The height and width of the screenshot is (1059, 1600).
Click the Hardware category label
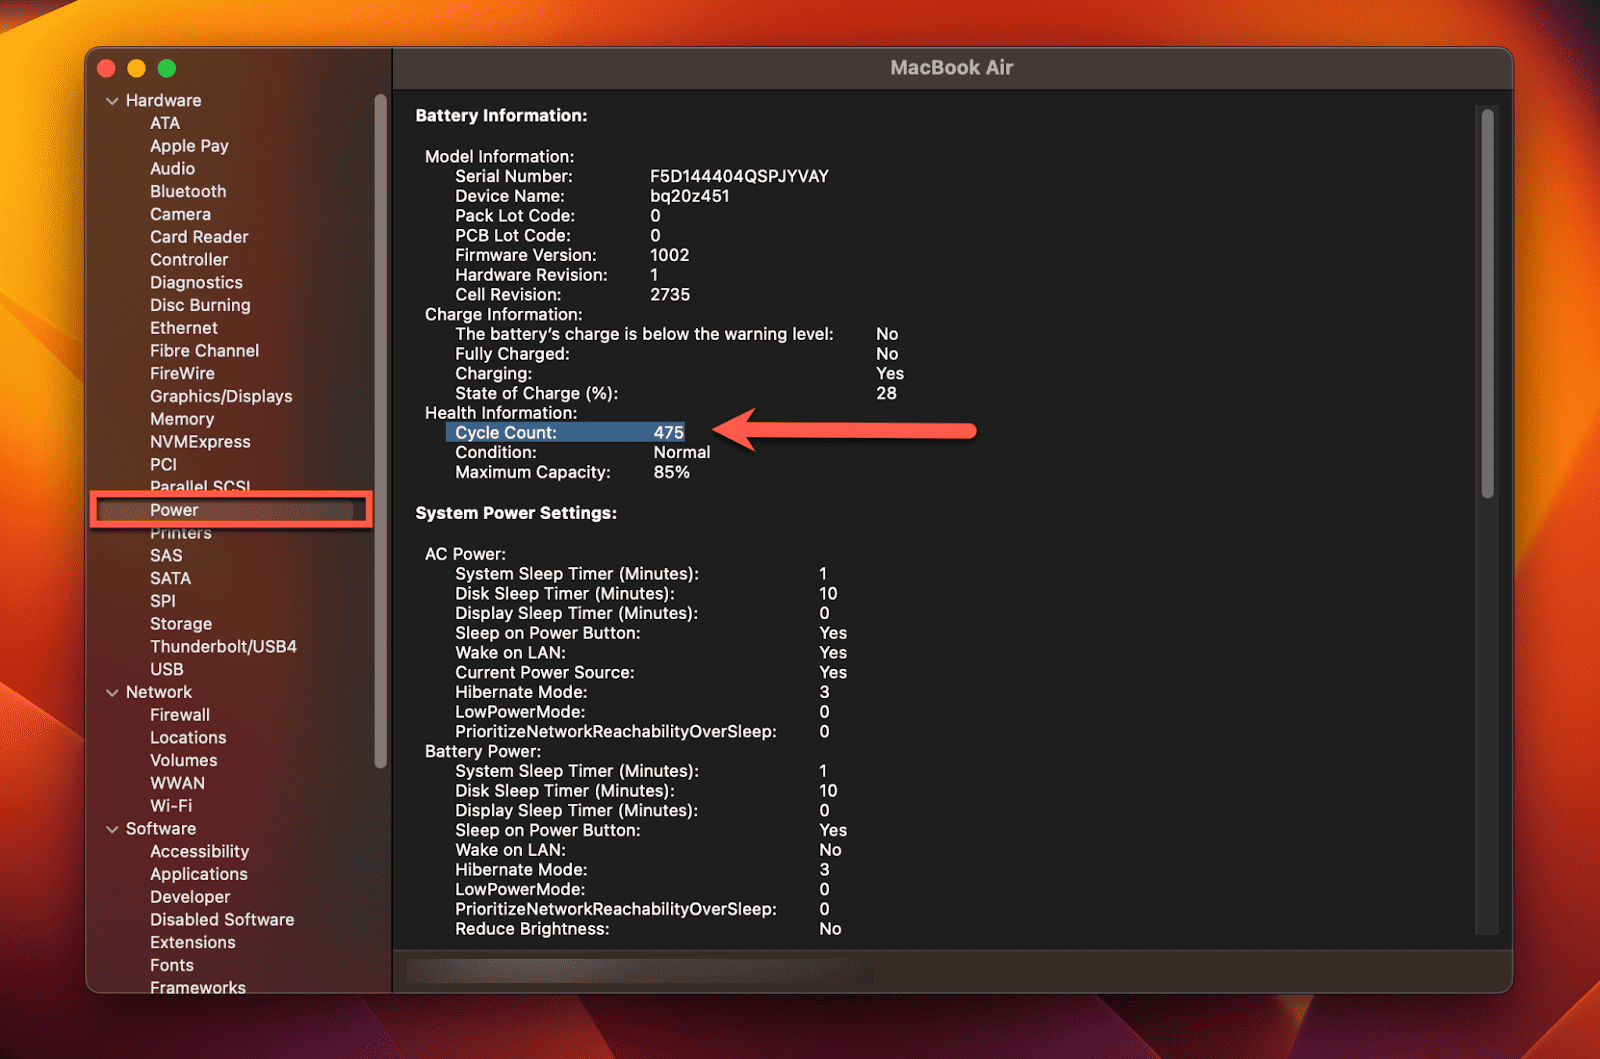pos(163,101)
